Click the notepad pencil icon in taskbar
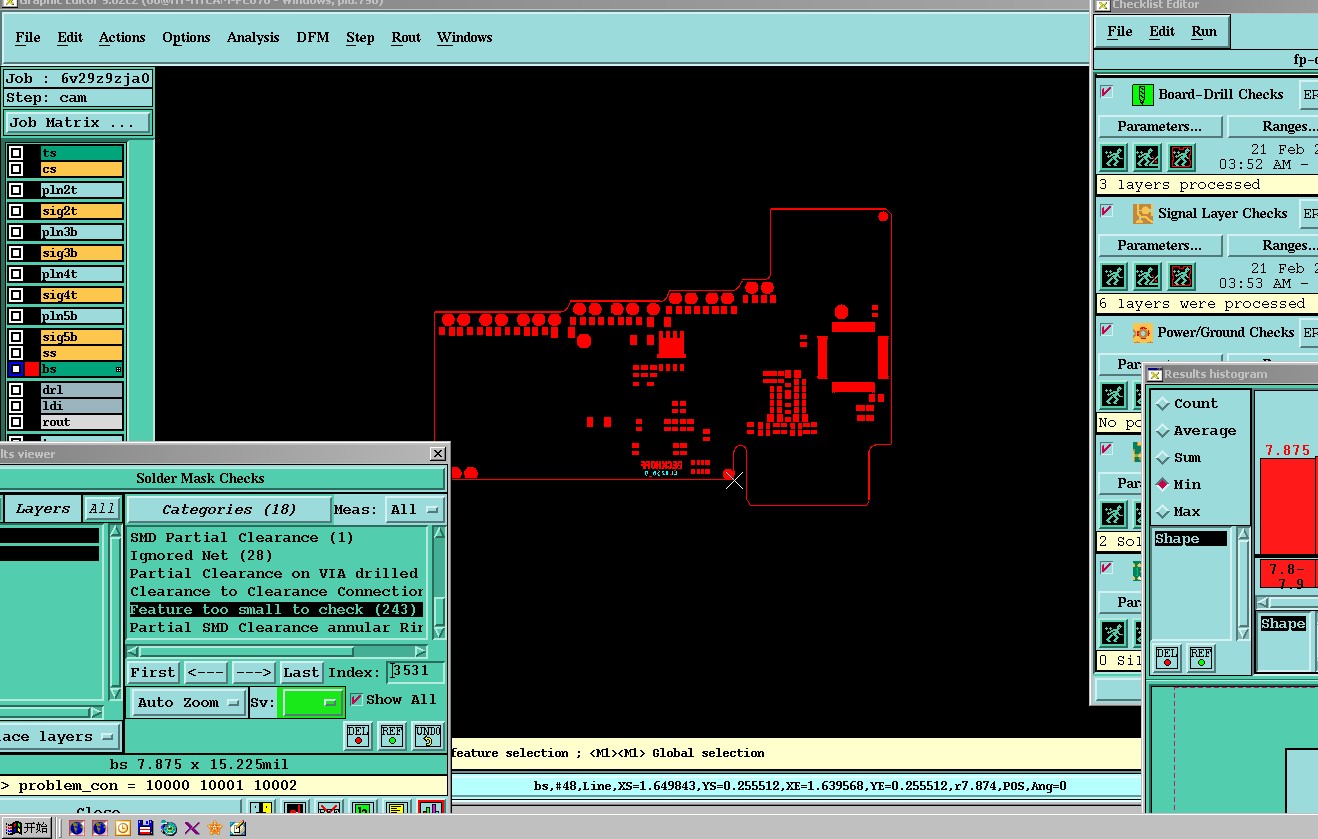1318x839 pixels. tap(238, 828)
